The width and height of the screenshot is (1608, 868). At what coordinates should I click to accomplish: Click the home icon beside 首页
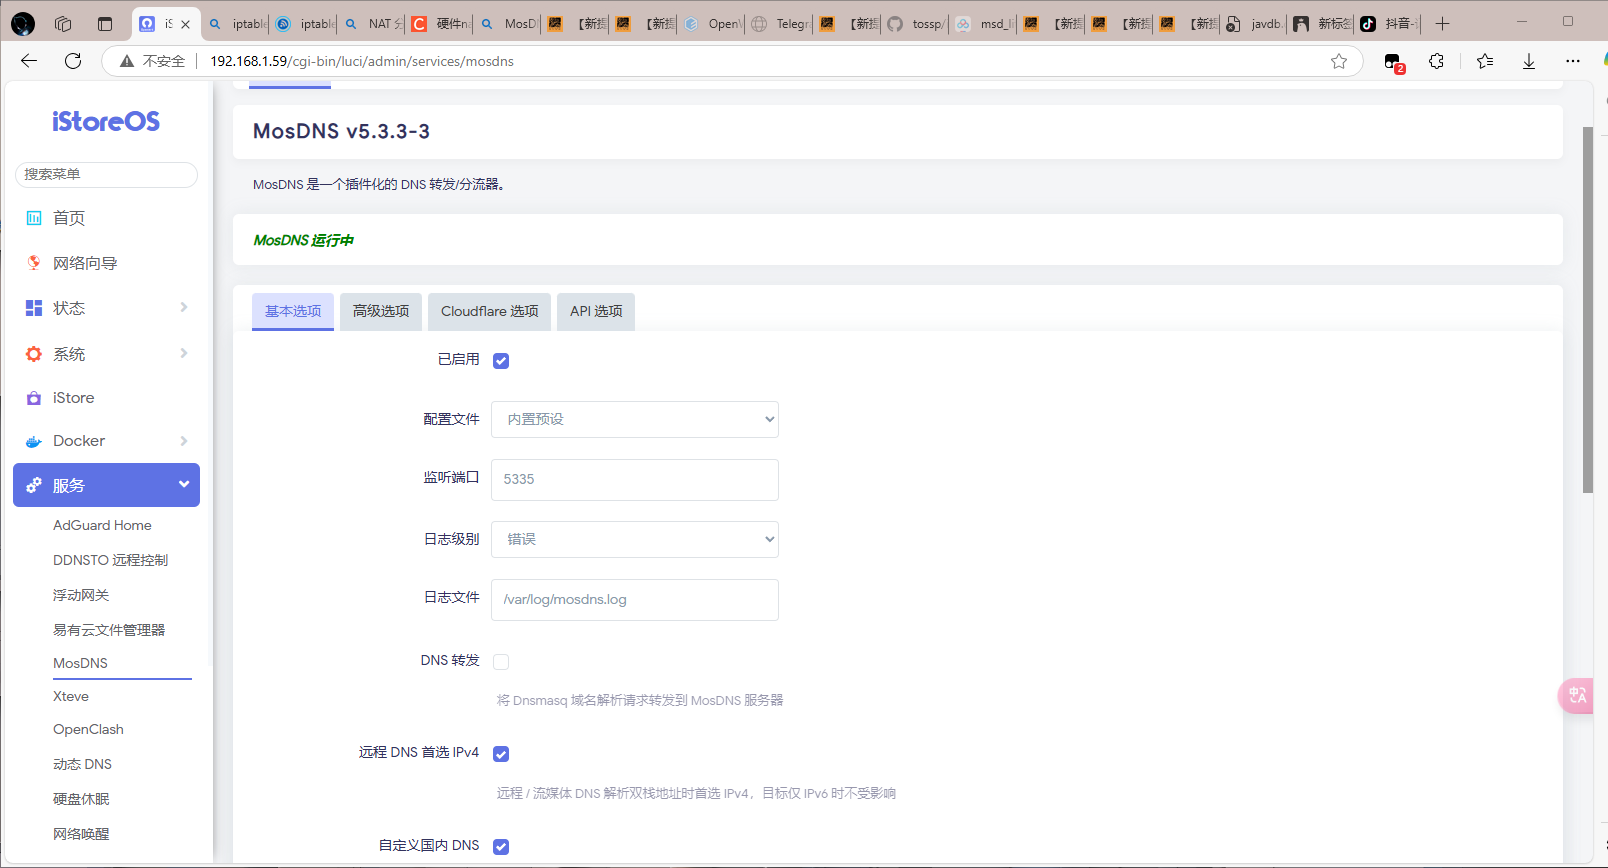pos(34,218)
